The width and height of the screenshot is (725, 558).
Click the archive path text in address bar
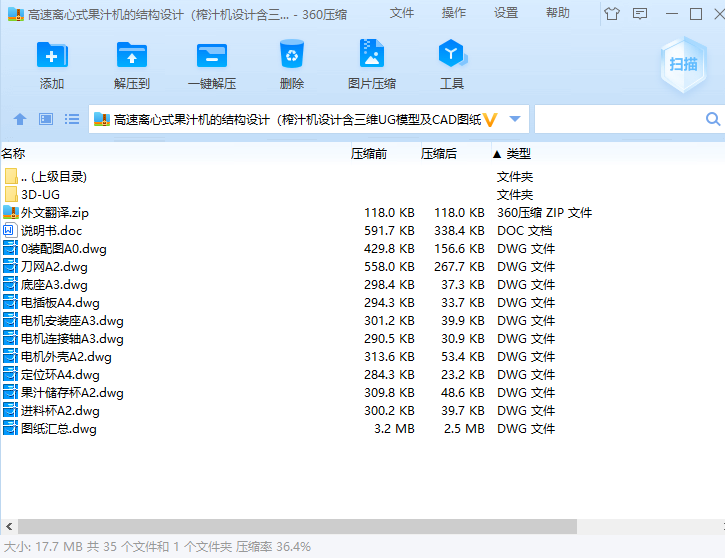(x=297, y=120)
